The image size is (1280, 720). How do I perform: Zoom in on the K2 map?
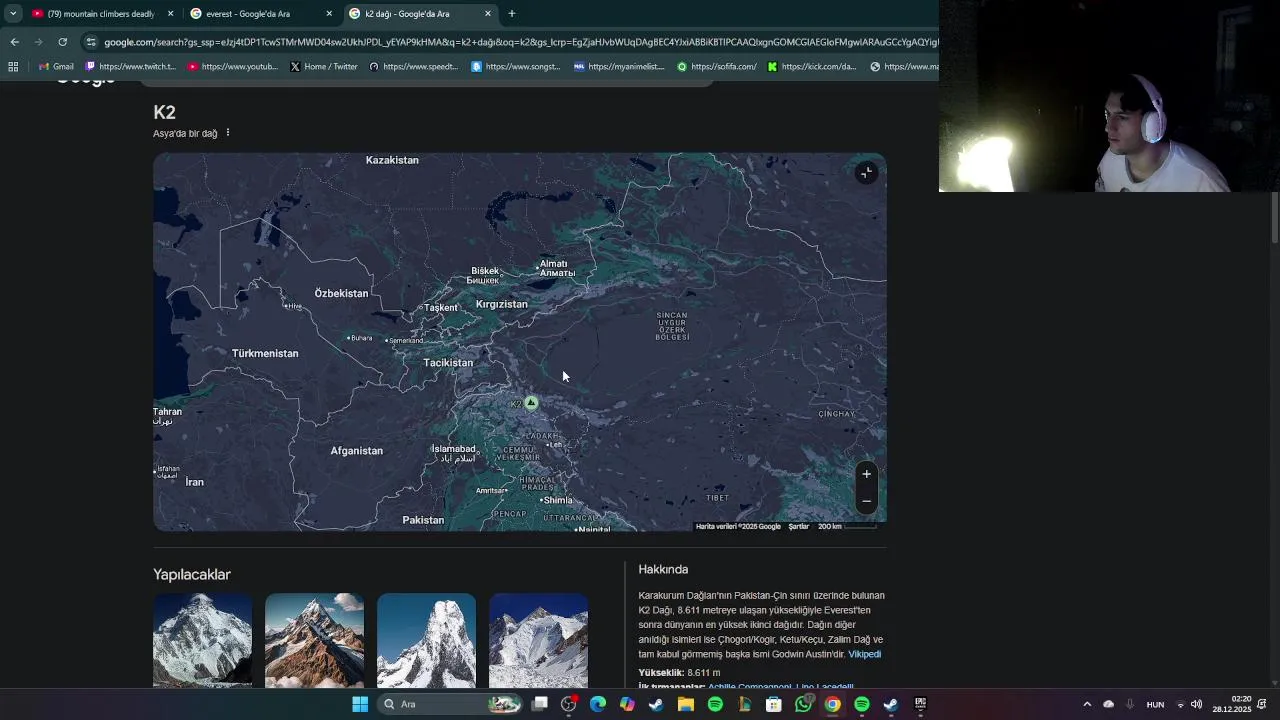point(866,474)
